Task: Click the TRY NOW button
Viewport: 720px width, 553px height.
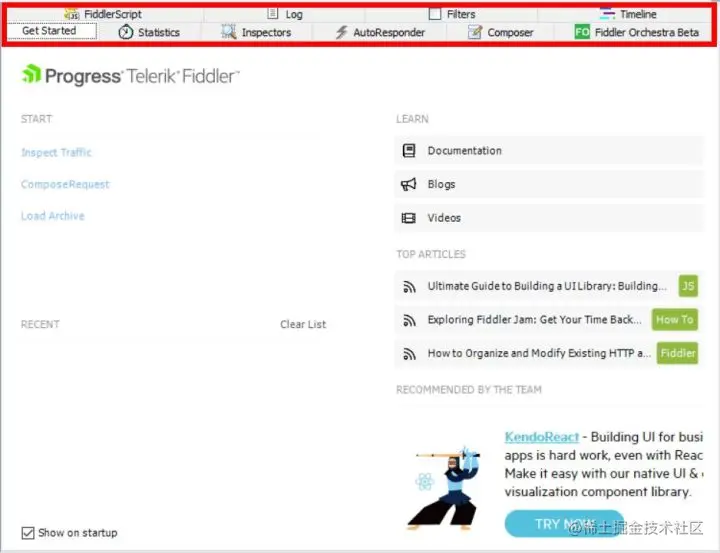Action: 564,524
